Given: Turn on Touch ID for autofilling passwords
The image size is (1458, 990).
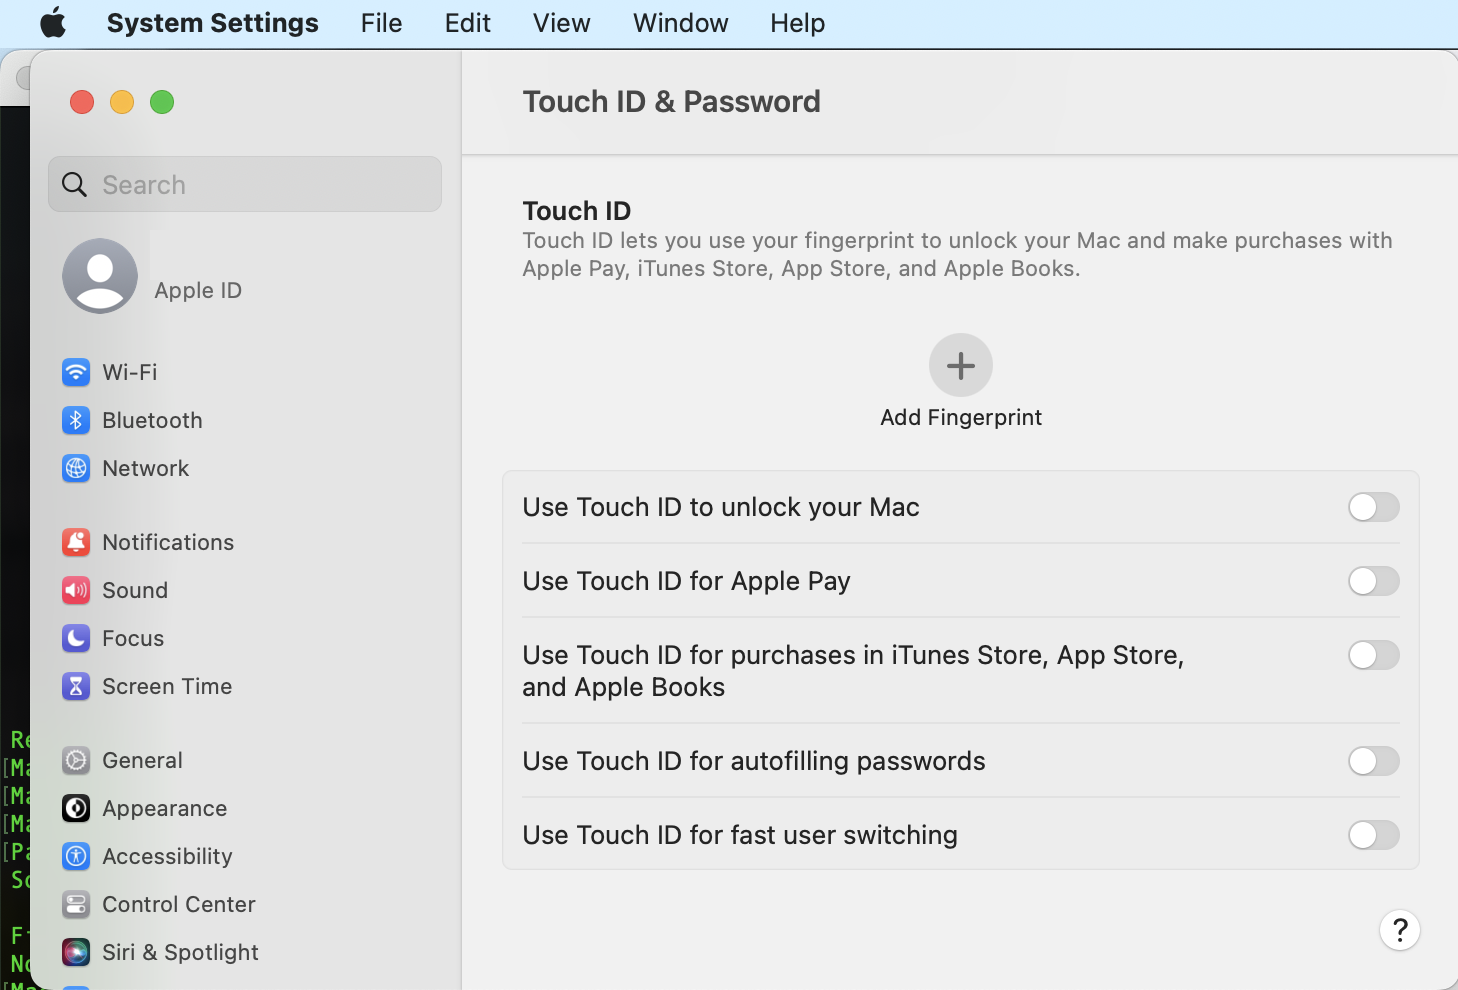Looking at the screenshot, I should pos(1373,761).
